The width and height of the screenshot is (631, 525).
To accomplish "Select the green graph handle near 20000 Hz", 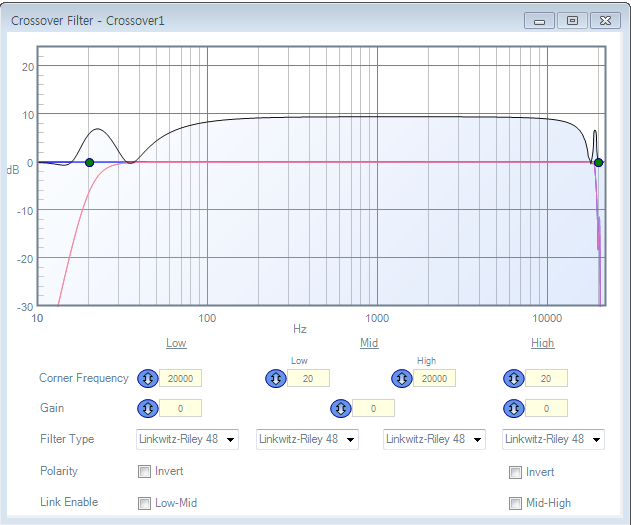I will coord(598,163).
